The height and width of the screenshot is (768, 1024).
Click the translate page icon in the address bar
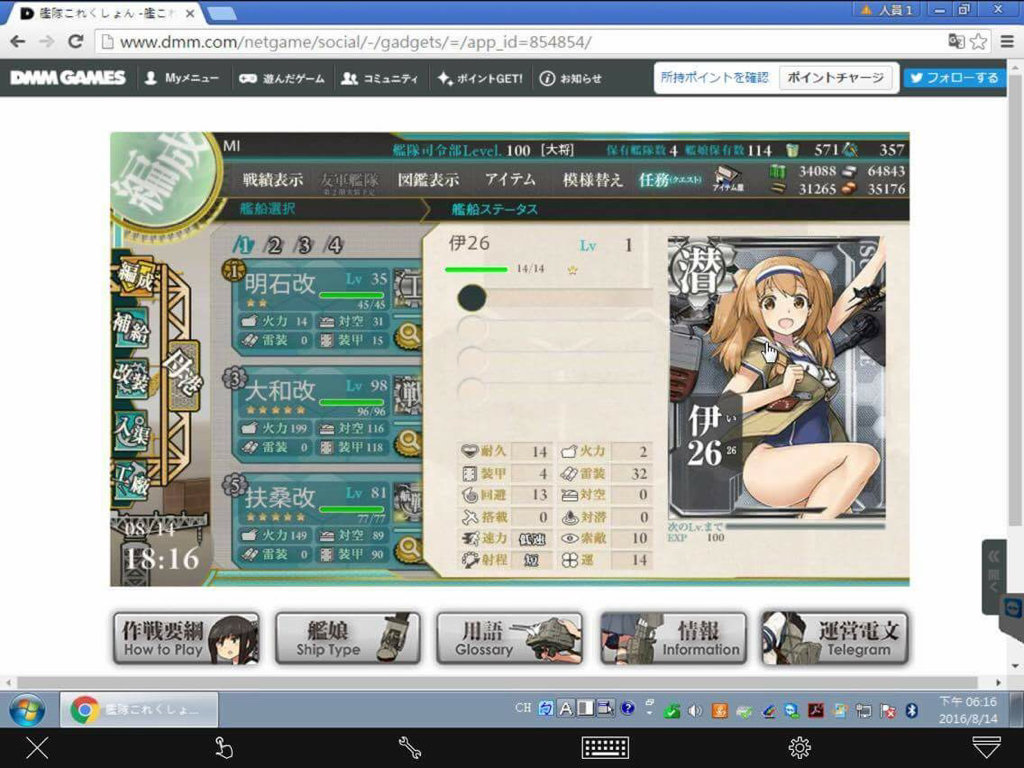[956, 42]
